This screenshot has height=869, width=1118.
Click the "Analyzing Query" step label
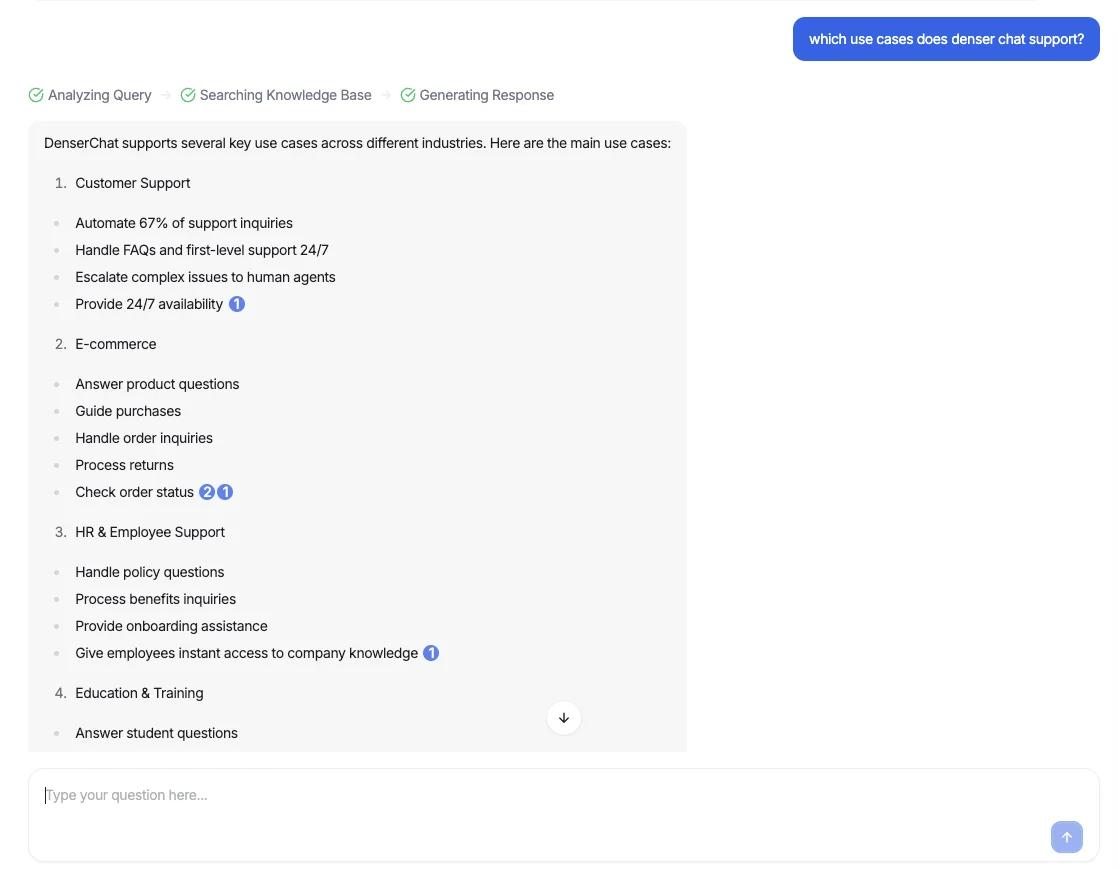(x=100, y=94)
